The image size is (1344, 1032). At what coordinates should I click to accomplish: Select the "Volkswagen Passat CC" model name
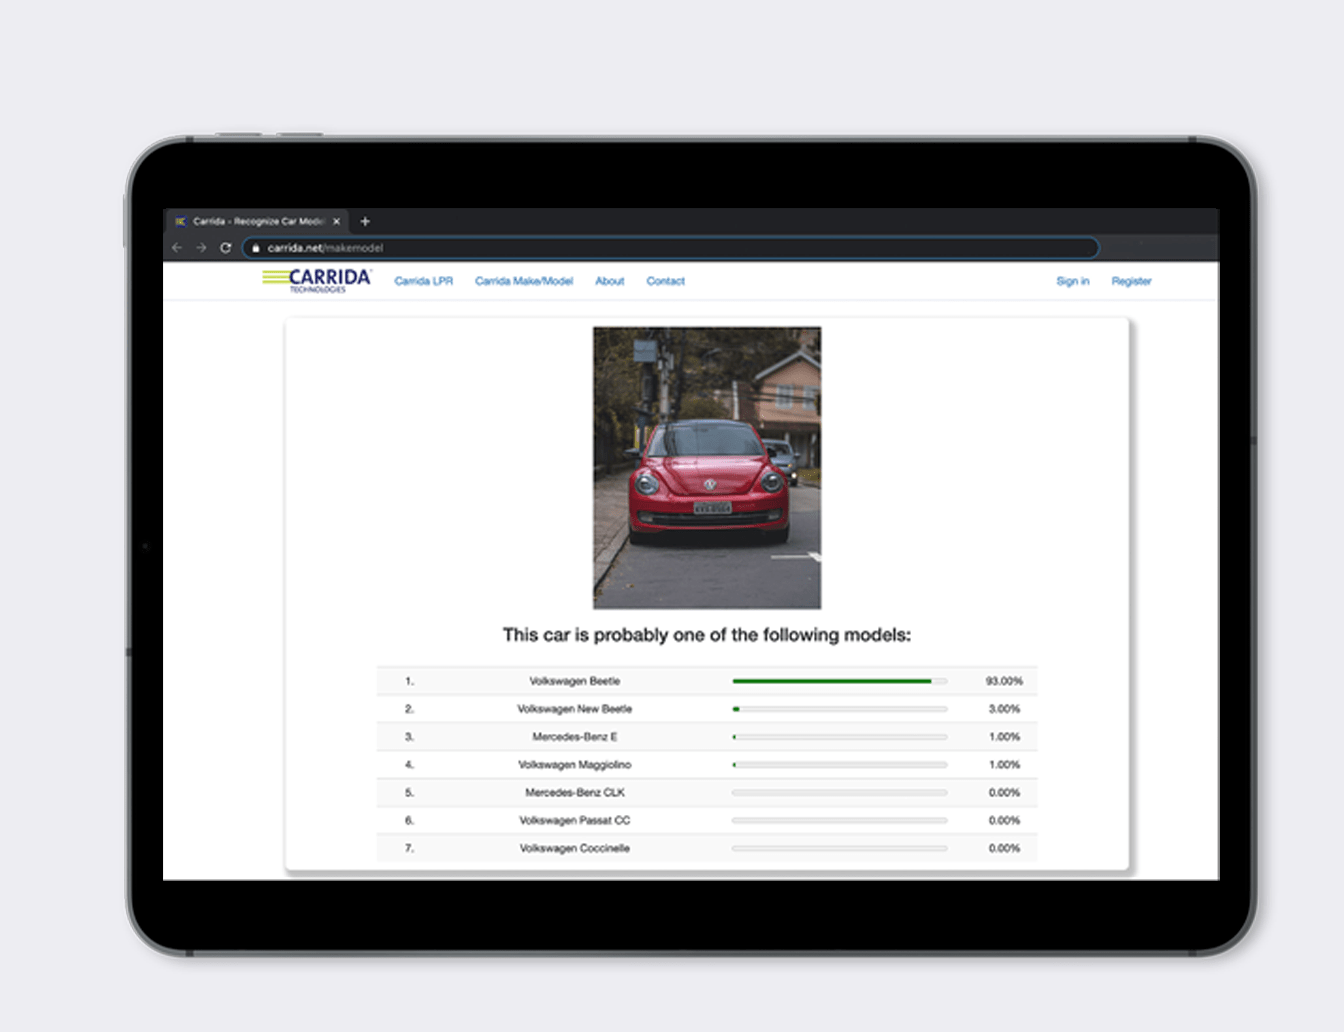point(575,821)
